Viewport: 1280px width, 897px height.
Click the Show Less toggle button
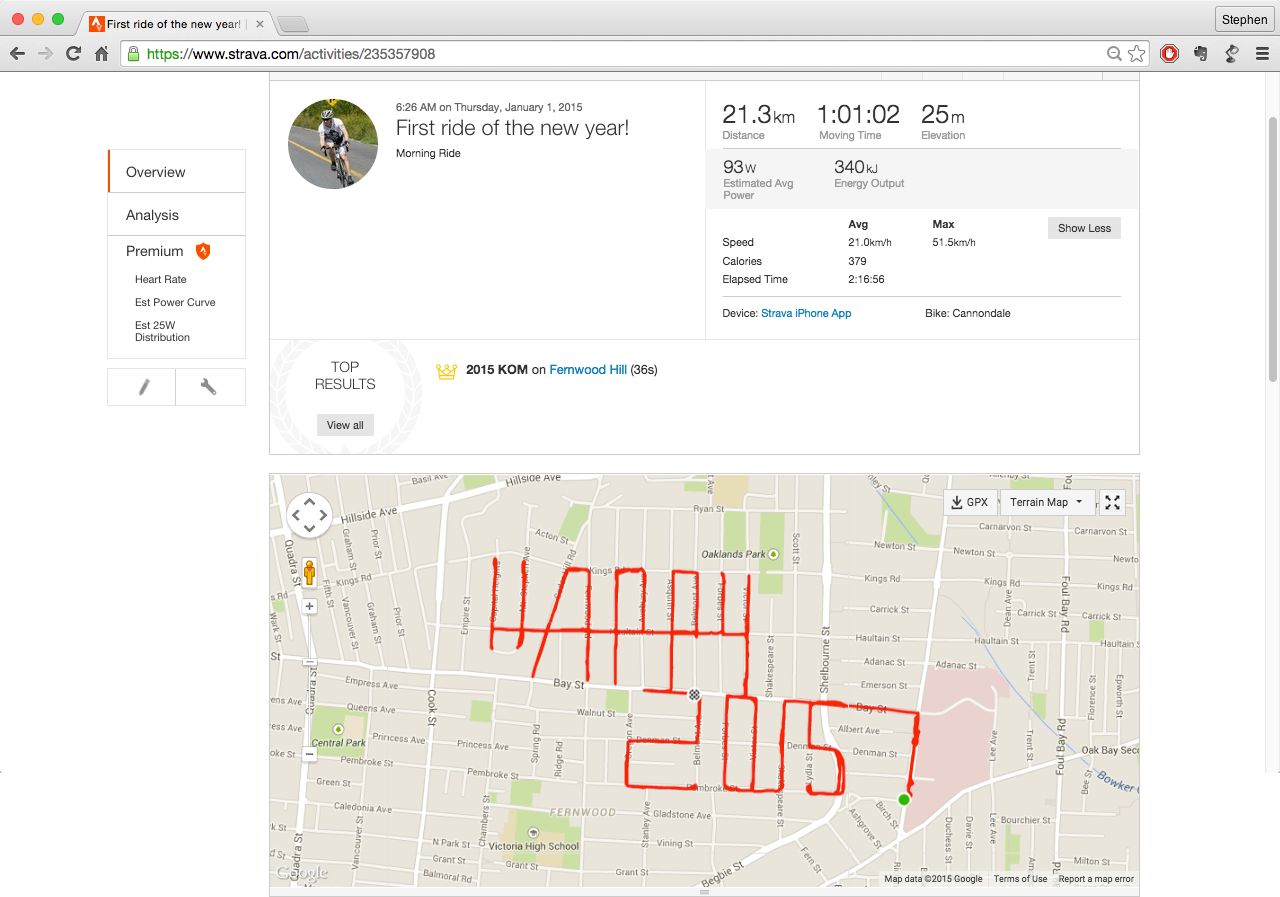pos(1084,228)
